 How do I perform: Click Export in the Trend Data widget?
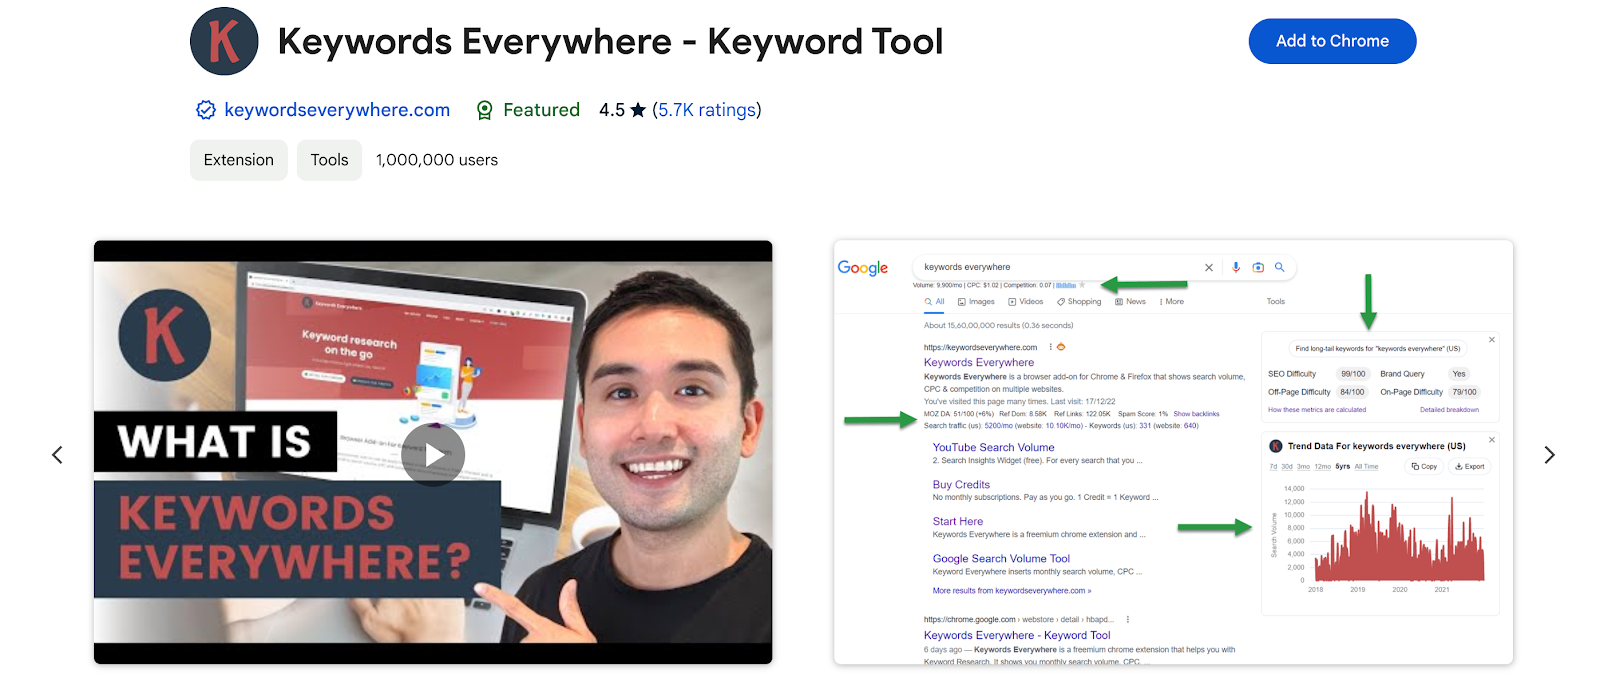1469,466
